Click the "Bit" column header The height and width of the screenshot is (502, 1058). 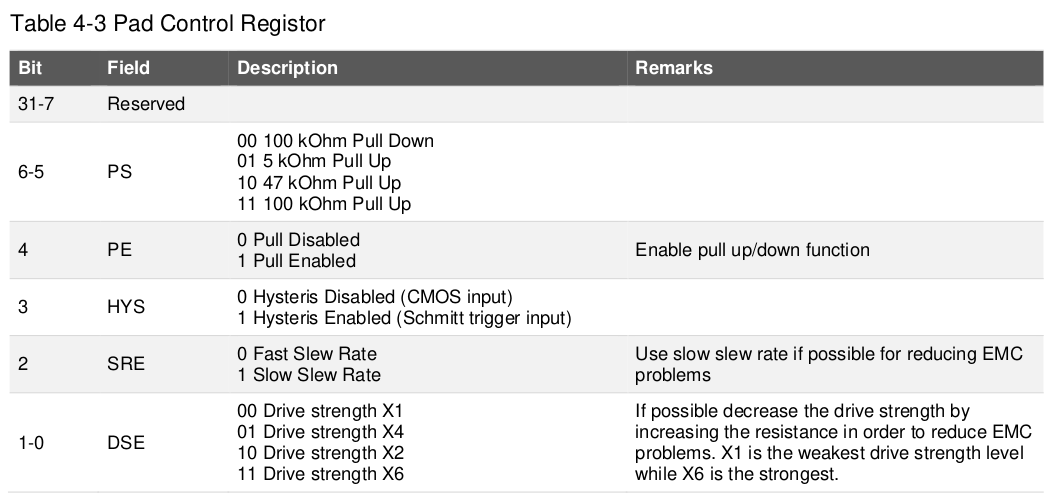click(31, 68)
